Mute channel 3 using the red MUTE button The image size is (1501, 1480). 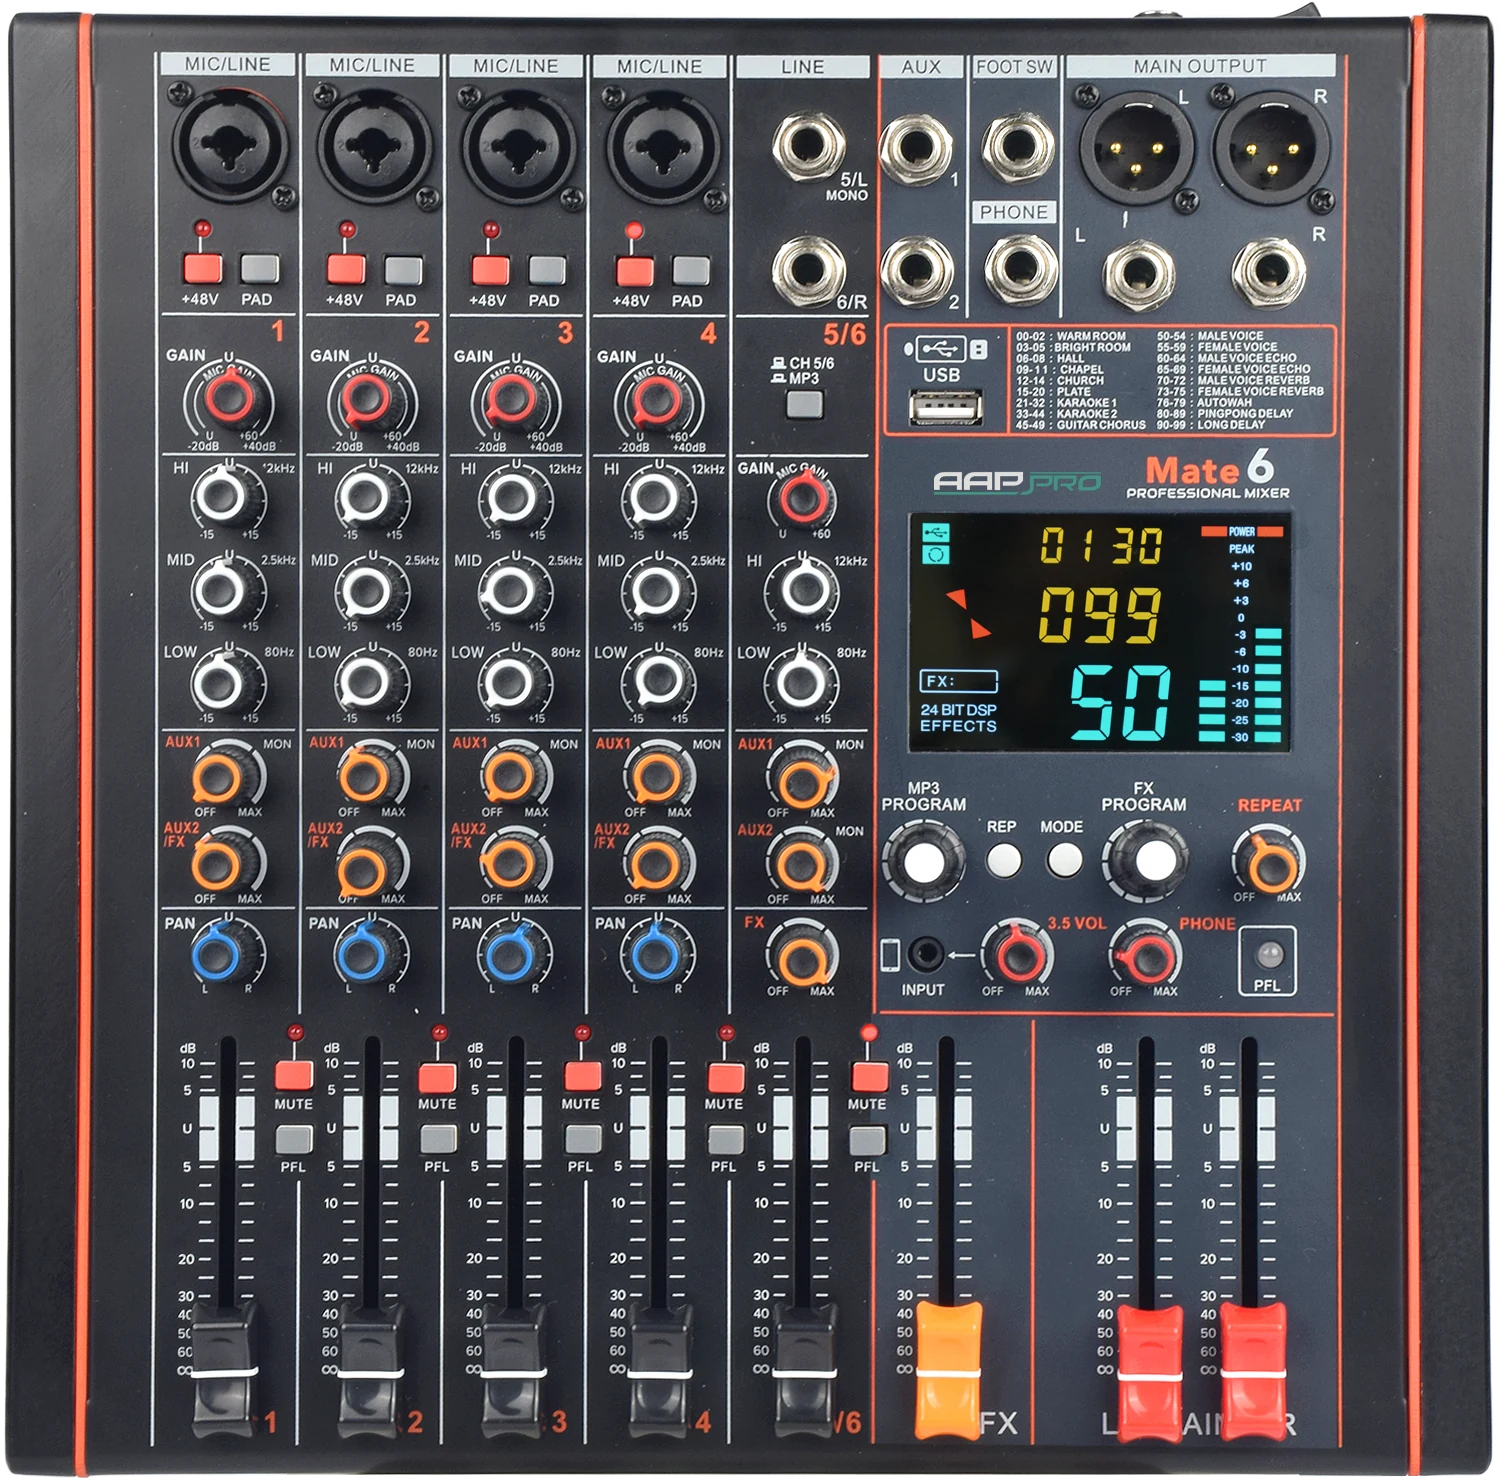click(581, 1075)
